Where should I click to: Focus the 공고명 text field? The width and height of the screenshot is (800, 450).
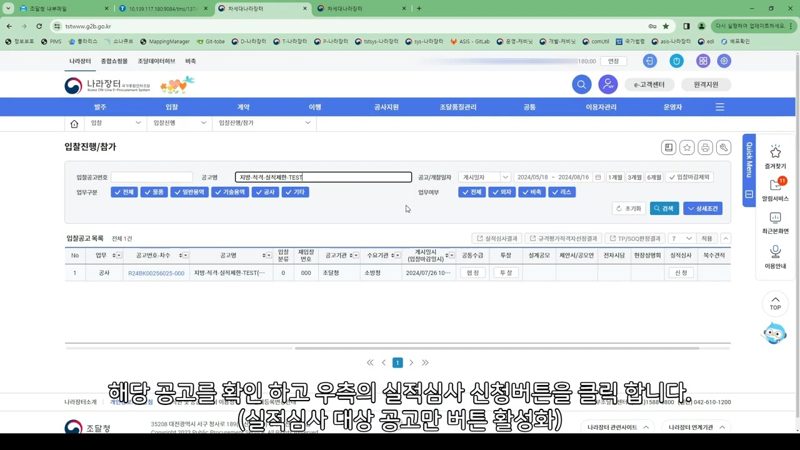(x=323, y=177)
